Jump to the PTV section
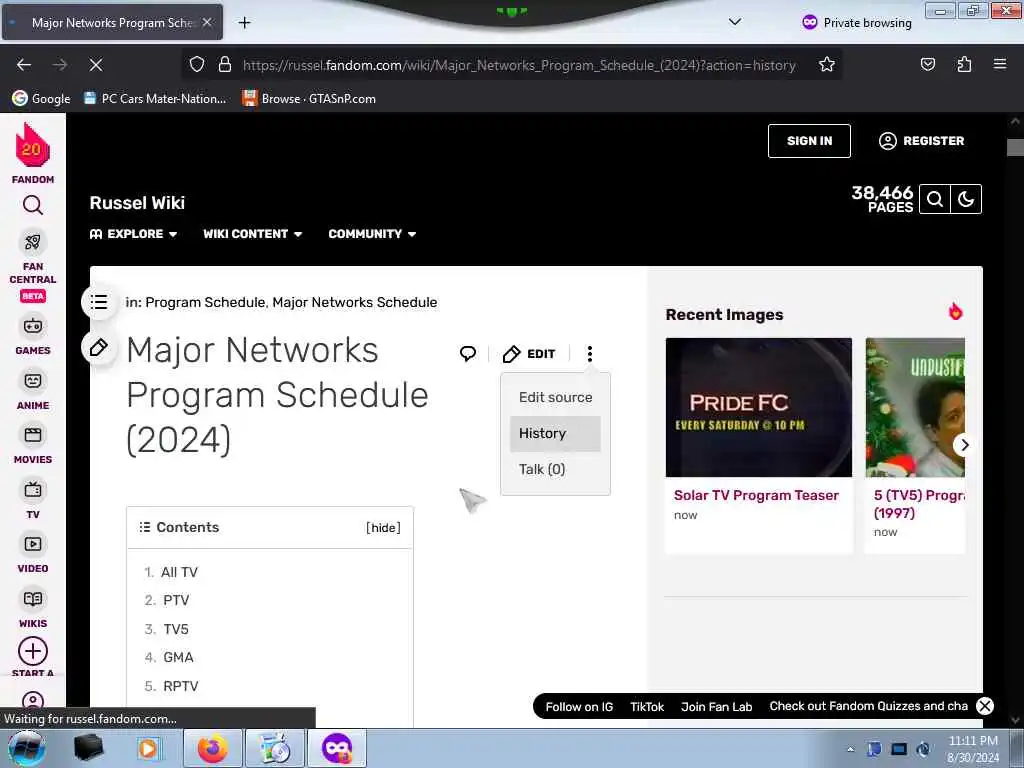The width and height of the screenshot is (1024, 768). tap(176, 600)
